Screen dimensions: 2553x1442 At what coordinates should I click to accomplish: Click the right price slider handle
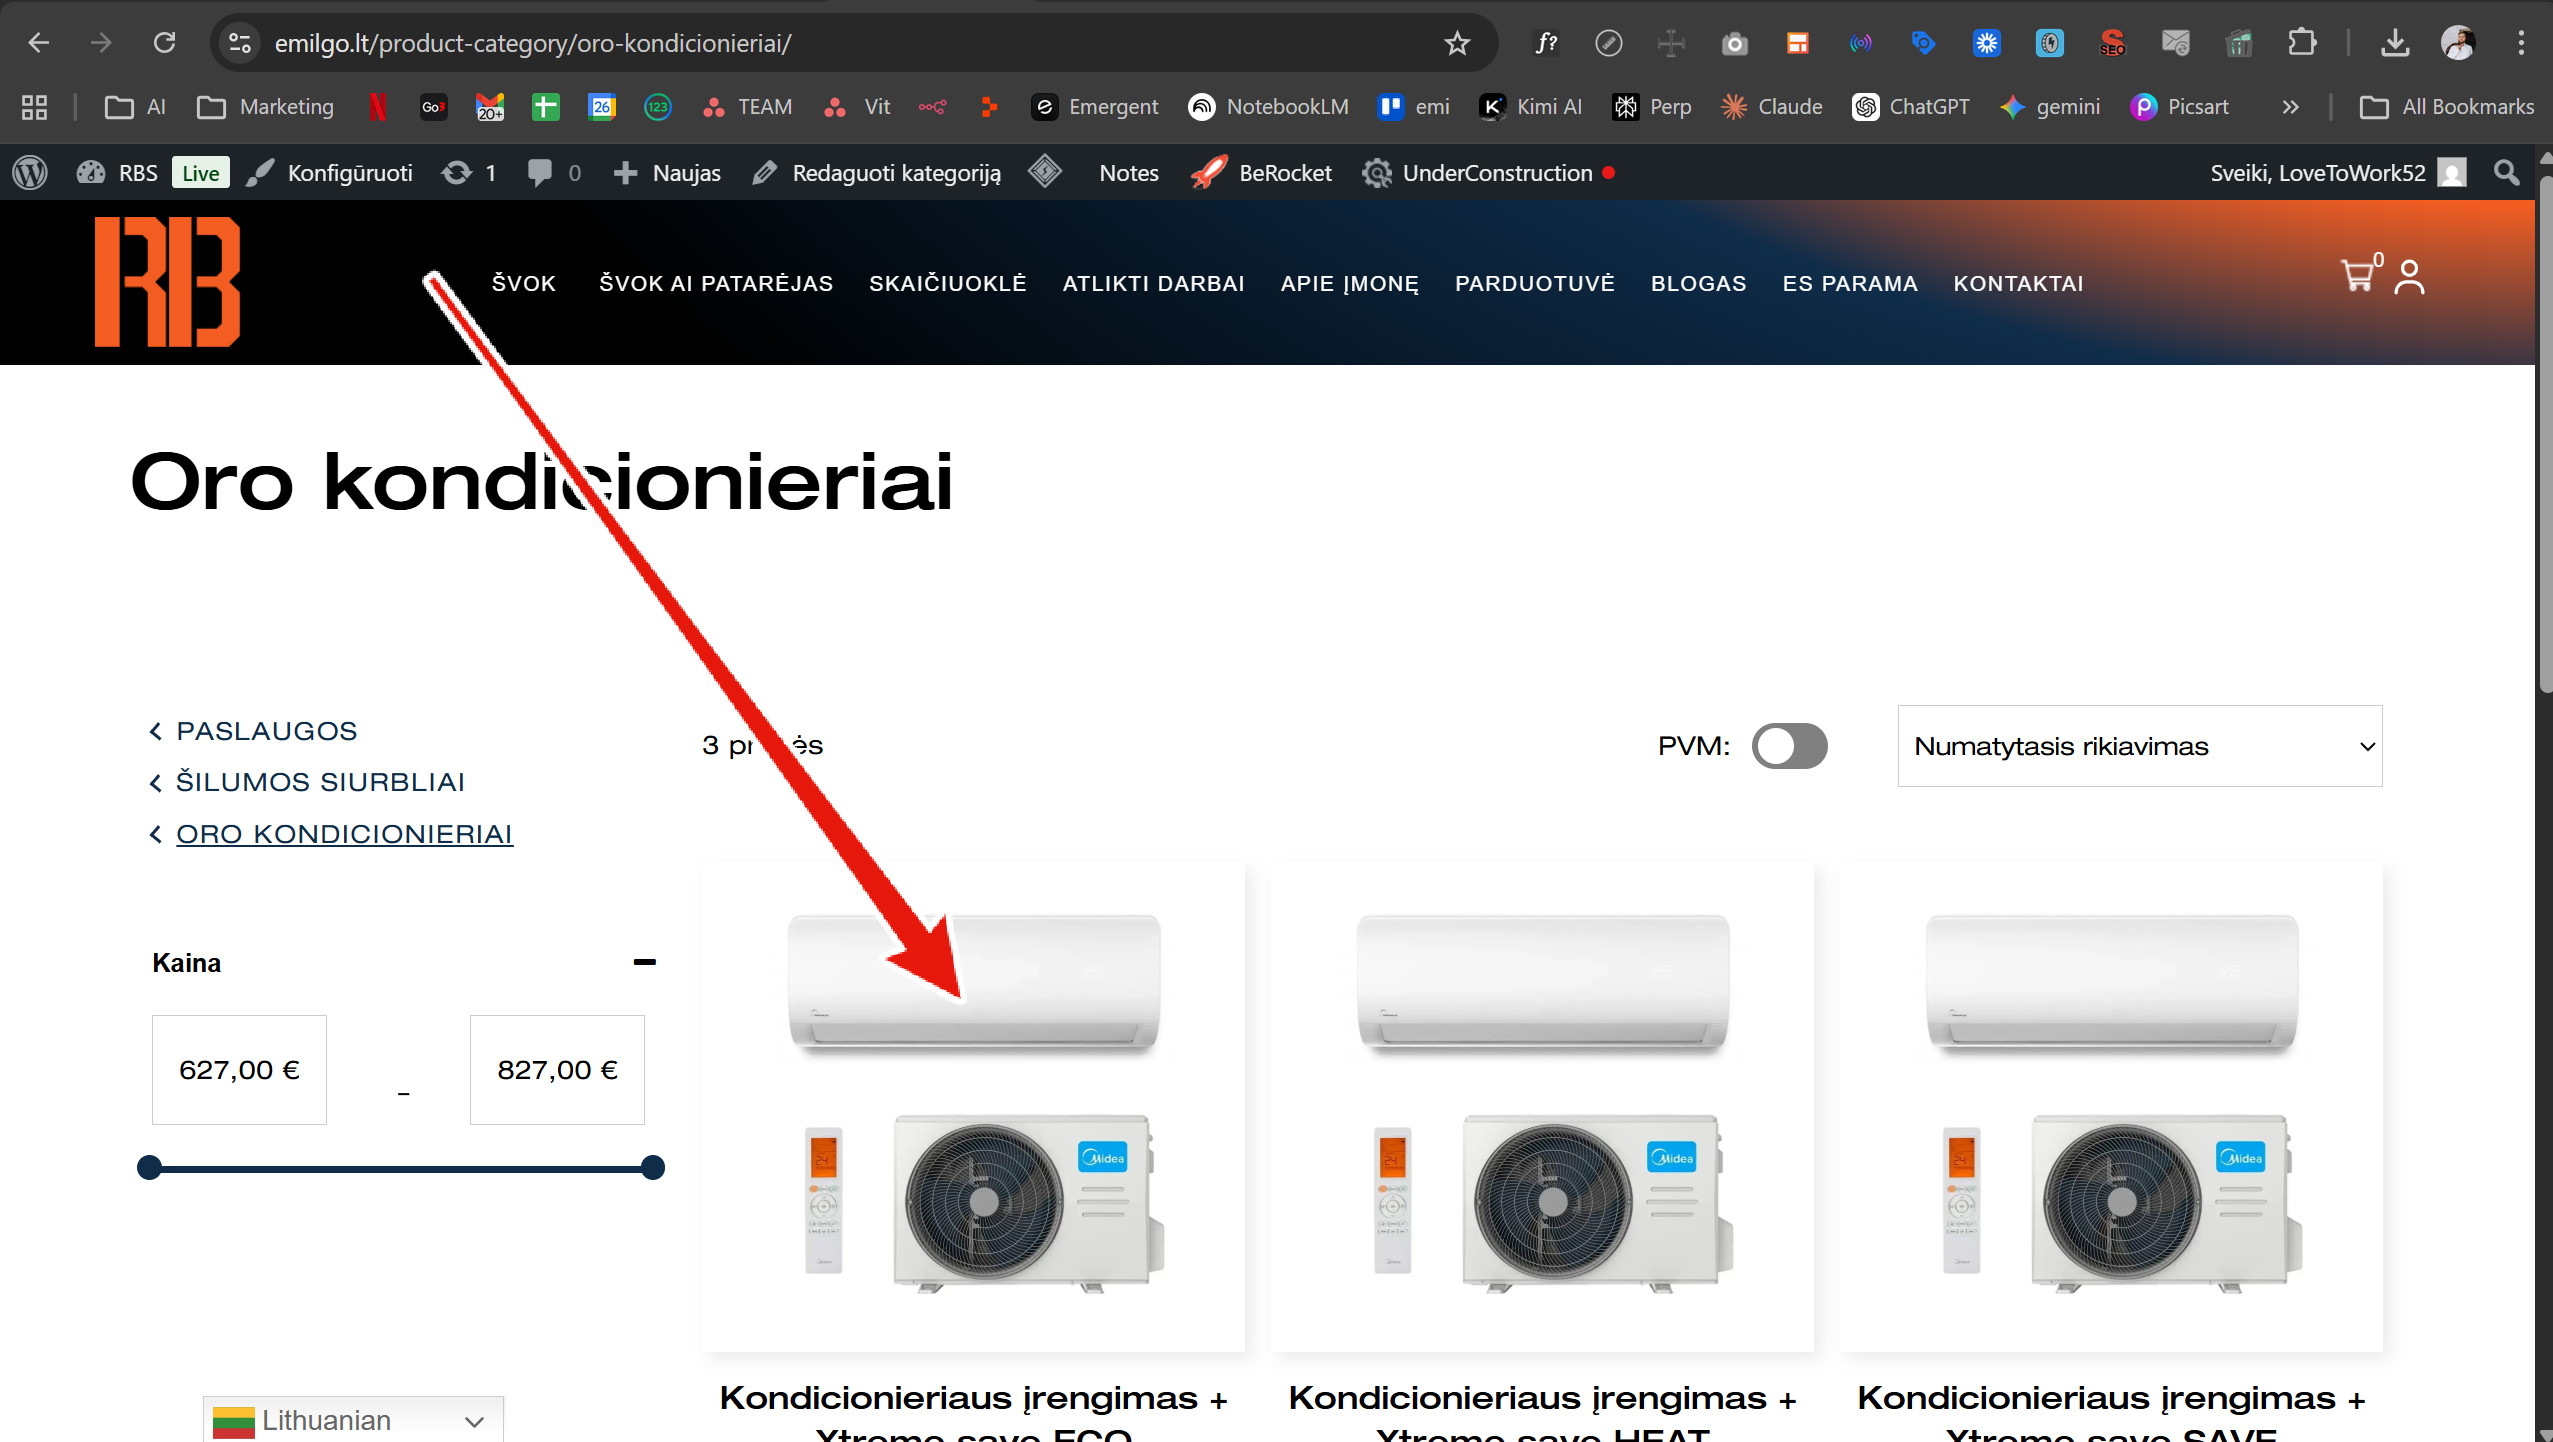(x=652, y=1167)
